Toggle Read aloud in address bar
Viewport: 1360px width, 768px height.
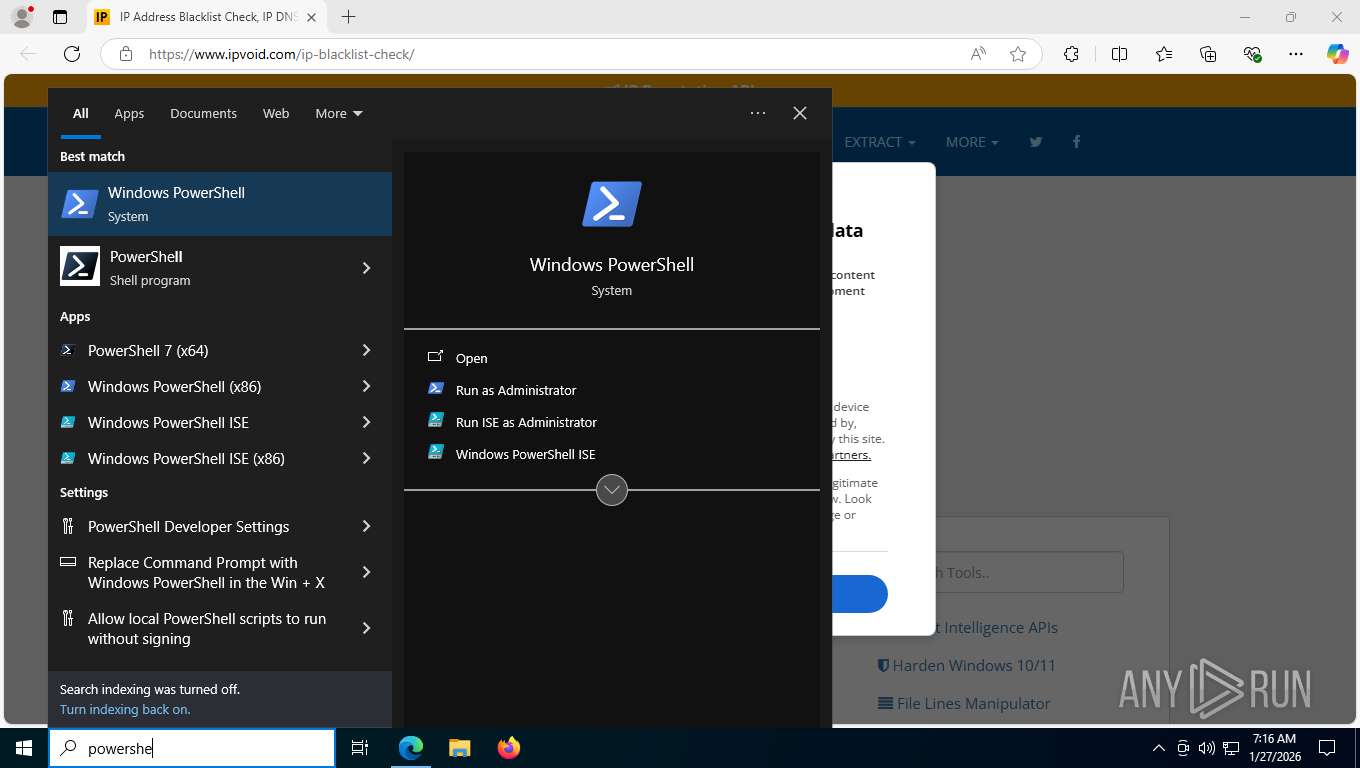(x=978, y=54)
